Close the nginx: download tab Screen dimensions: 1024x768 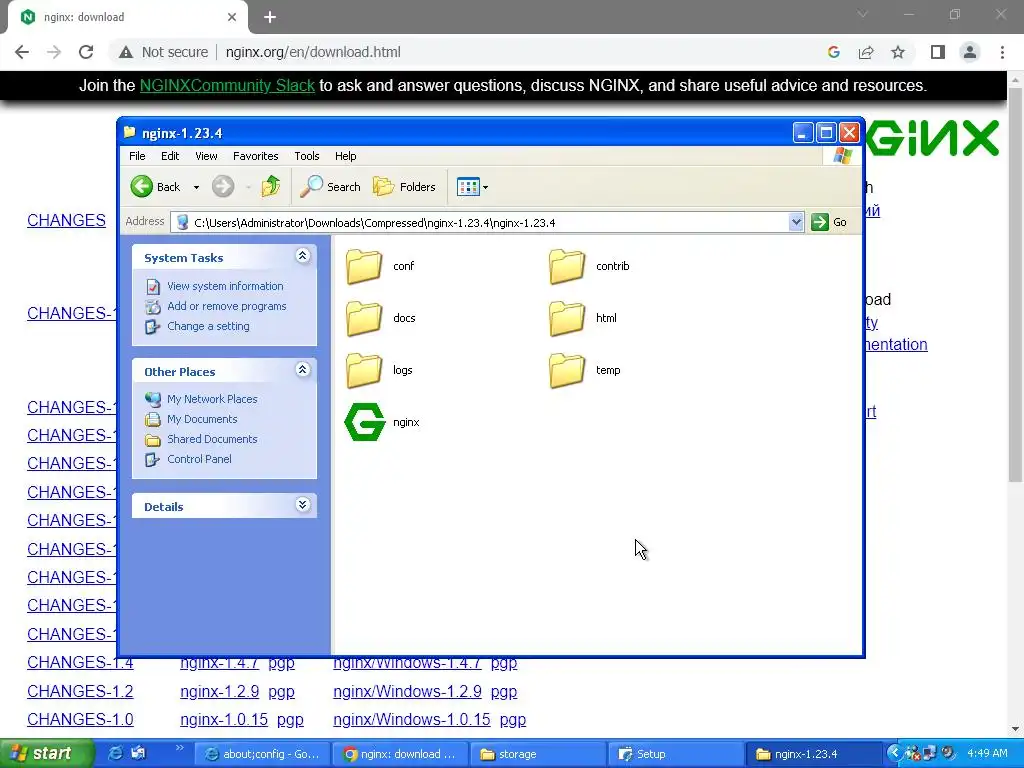tap(232, 18)
